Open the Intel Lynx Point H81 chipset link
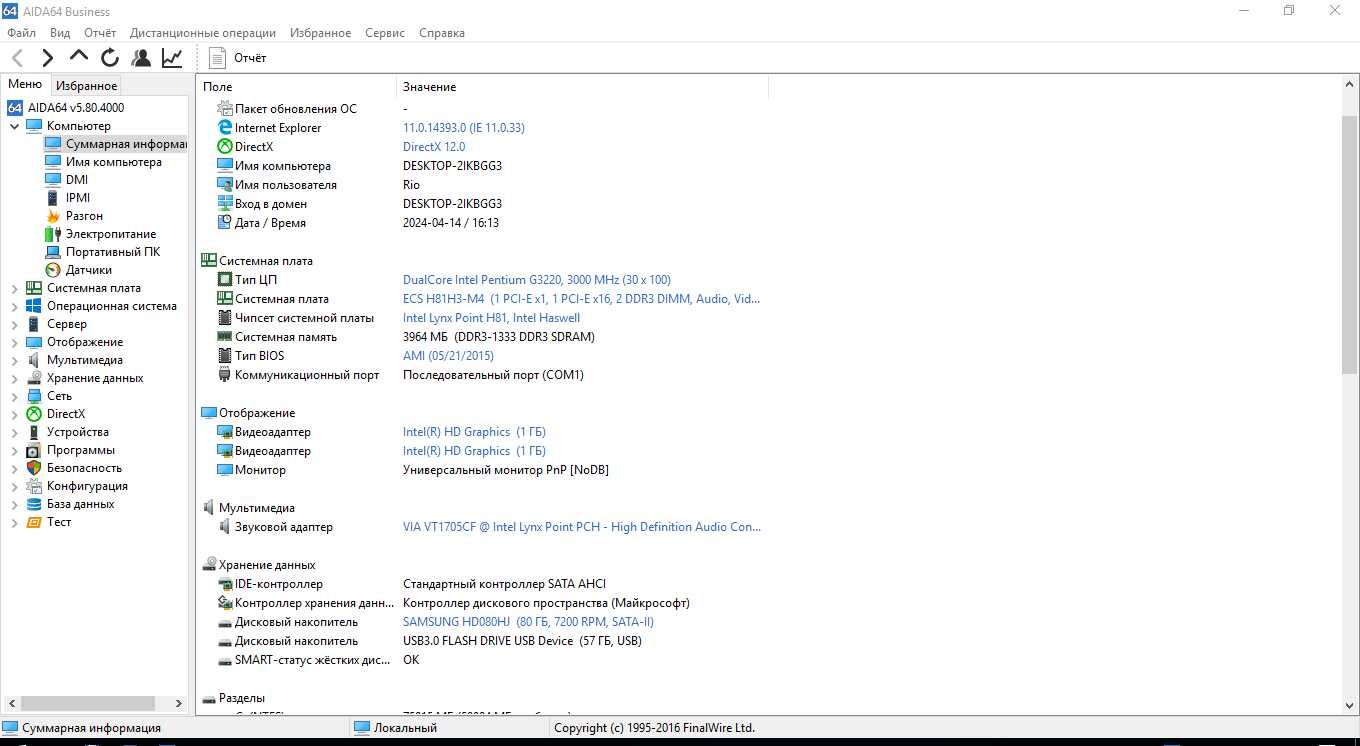Screen dimensions: 1360x746 491,318
